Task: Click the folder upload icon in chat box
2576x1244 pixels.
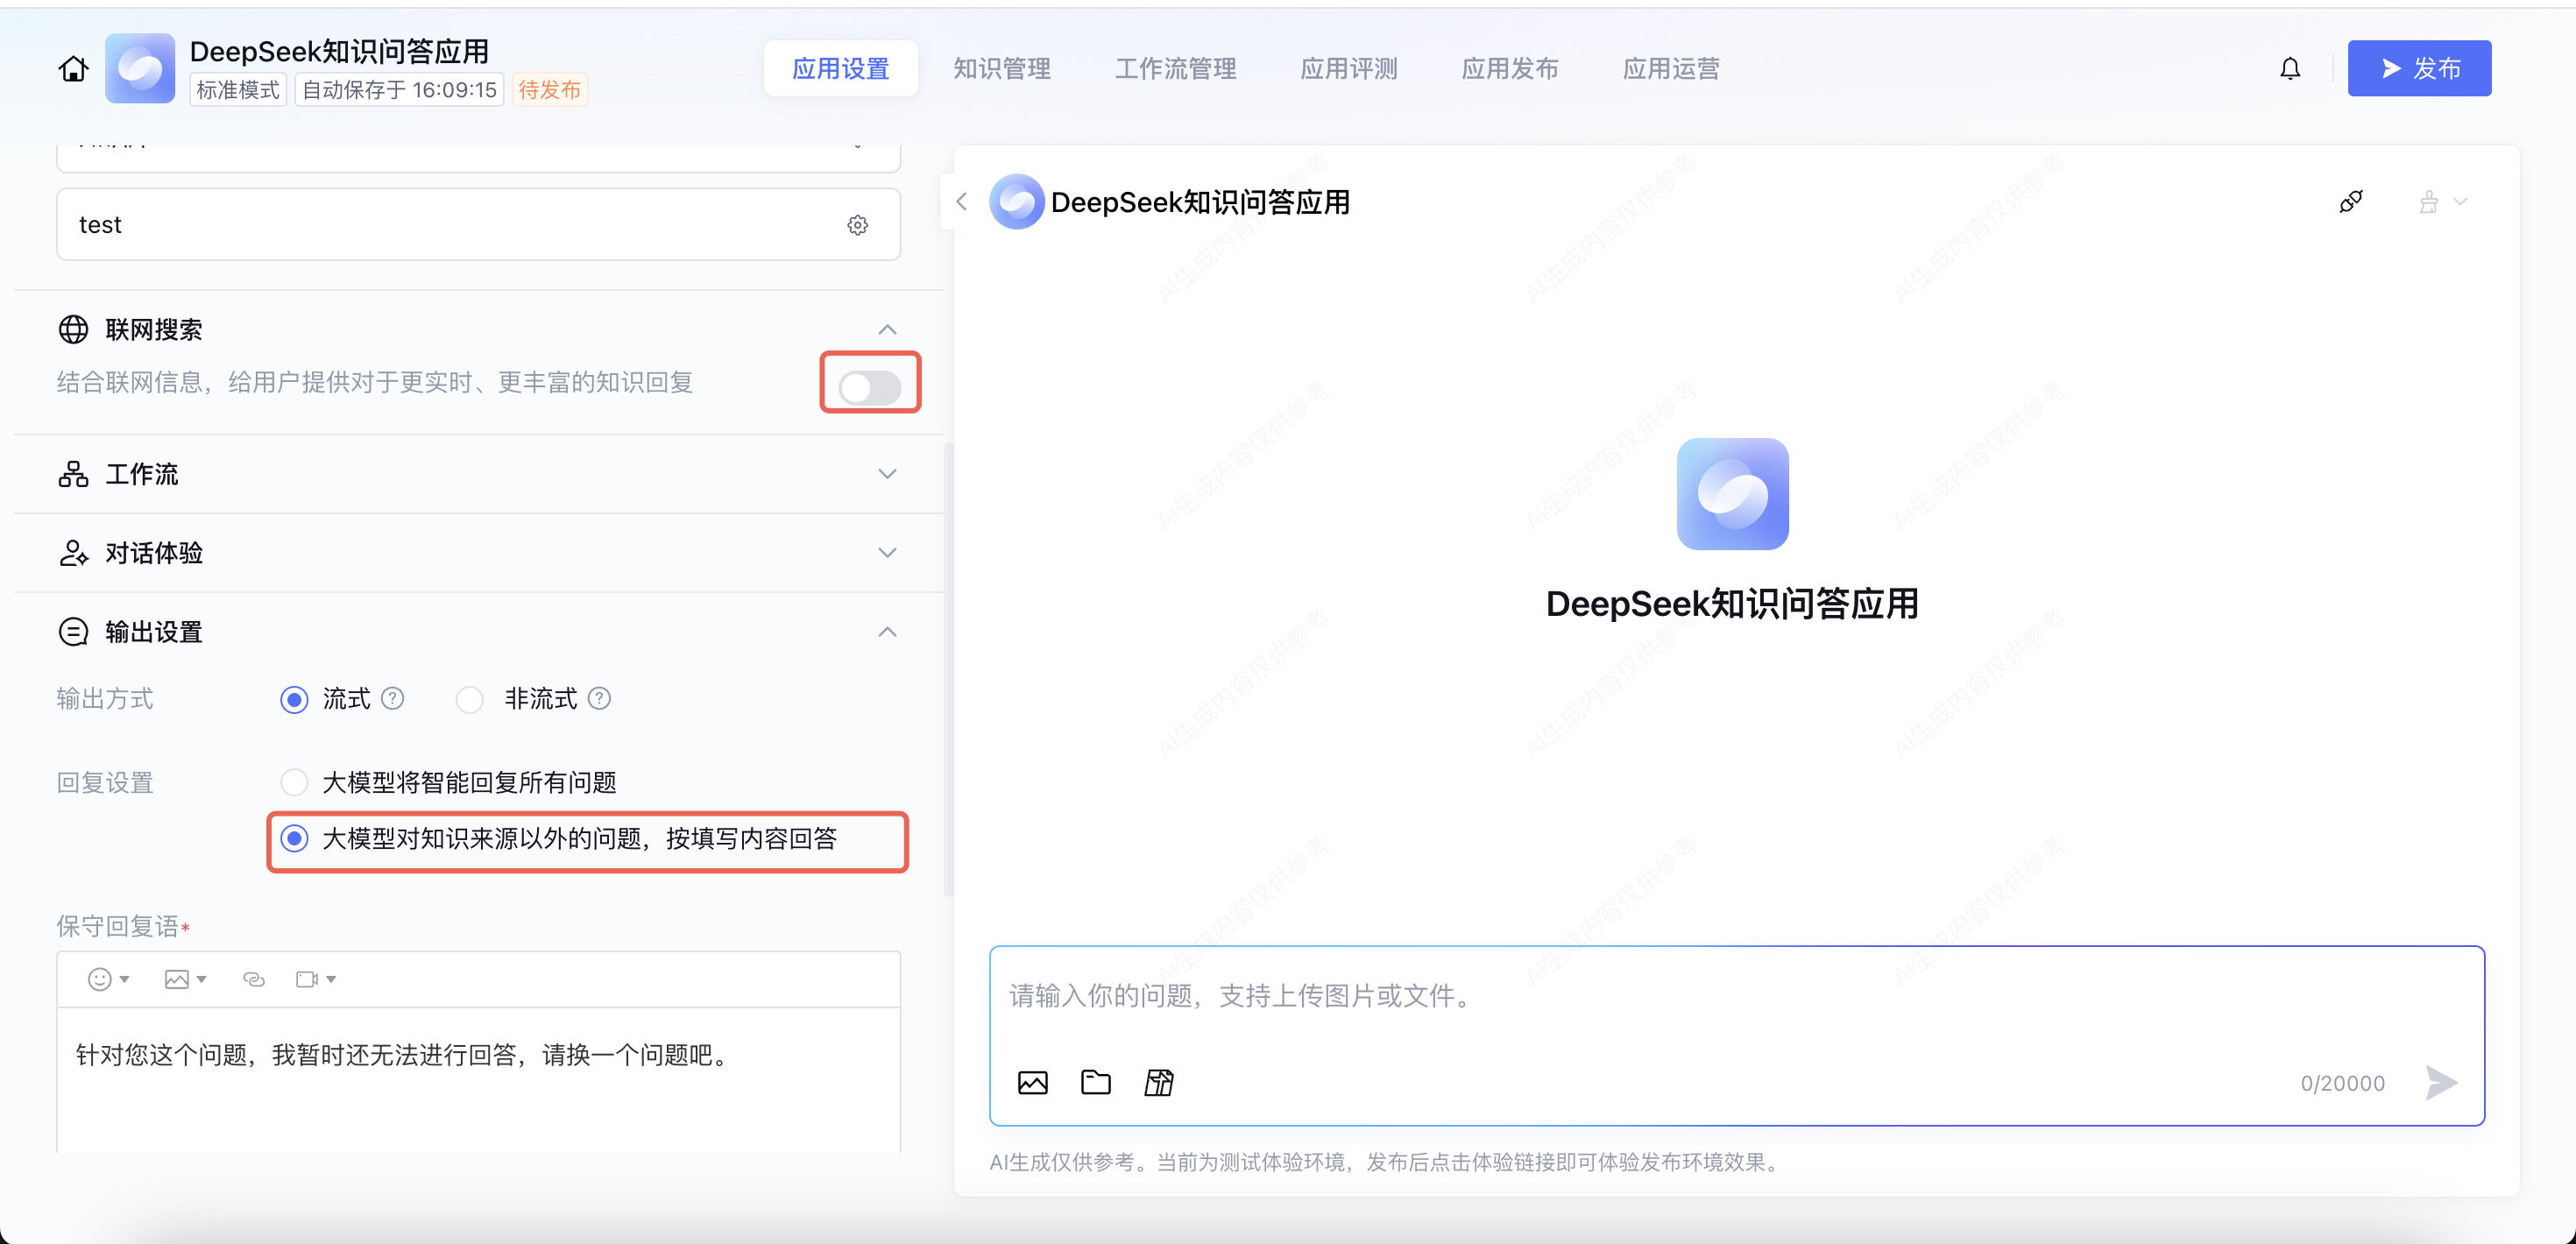Action: coord(1096,1082)
